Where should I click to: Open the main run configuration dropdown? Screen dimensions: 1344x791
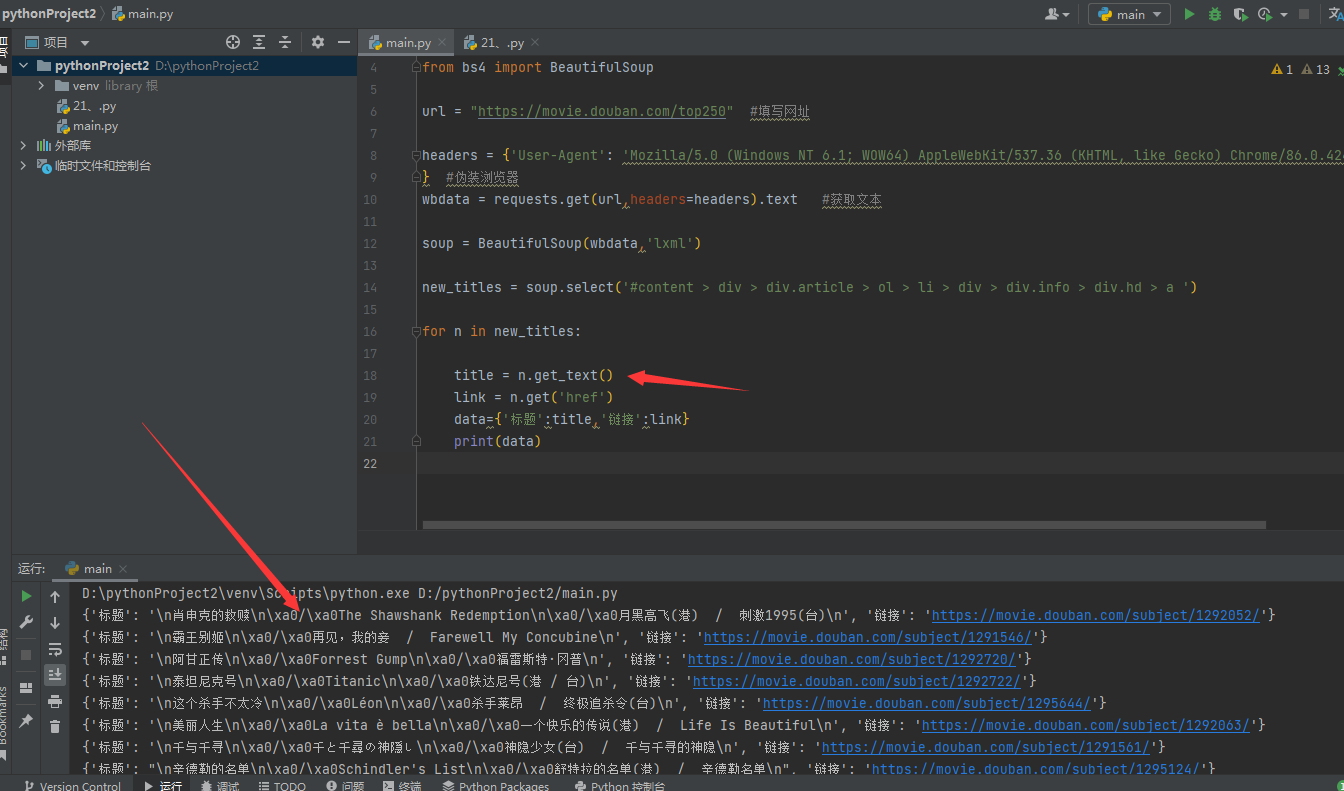(x=1130, y=14)
